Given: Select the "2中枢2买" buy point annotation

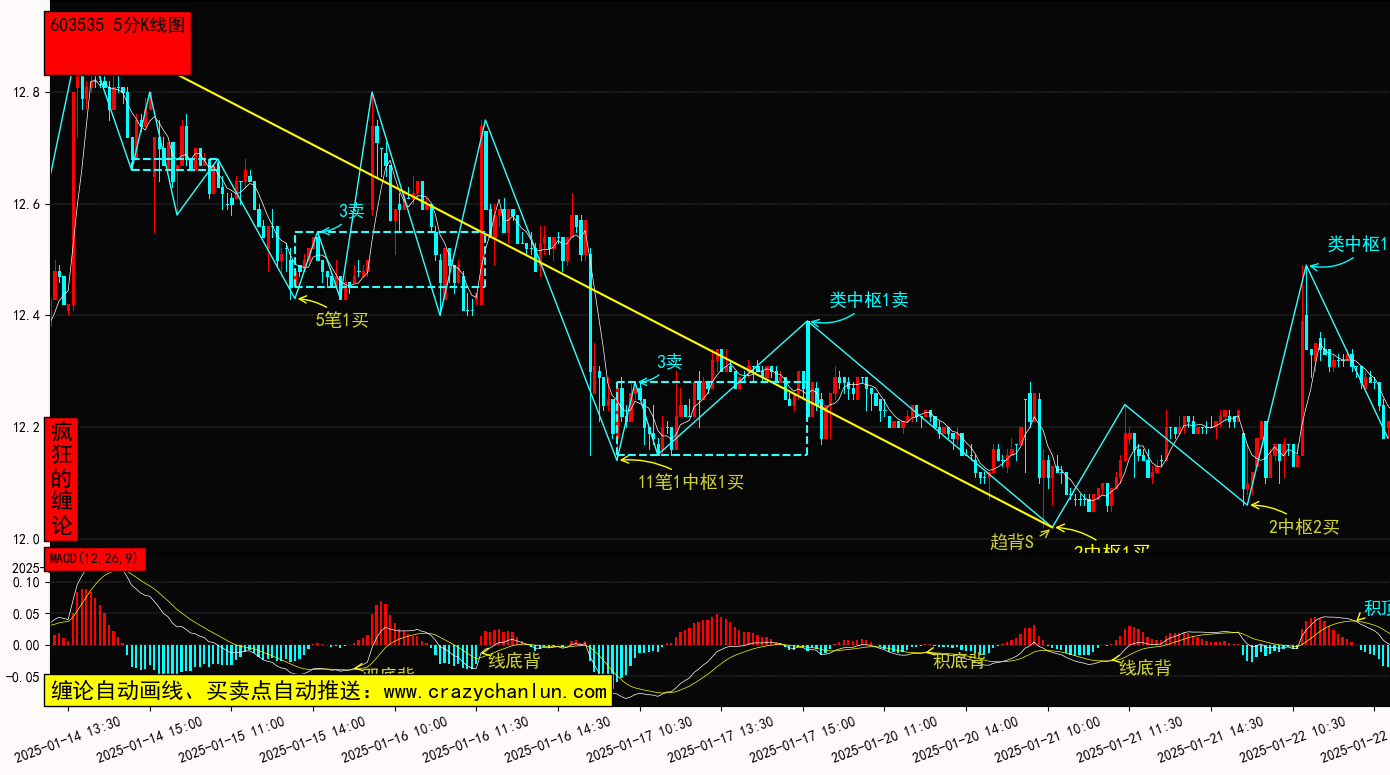Looking at the screenshot, I should (x=1303, y=527).
